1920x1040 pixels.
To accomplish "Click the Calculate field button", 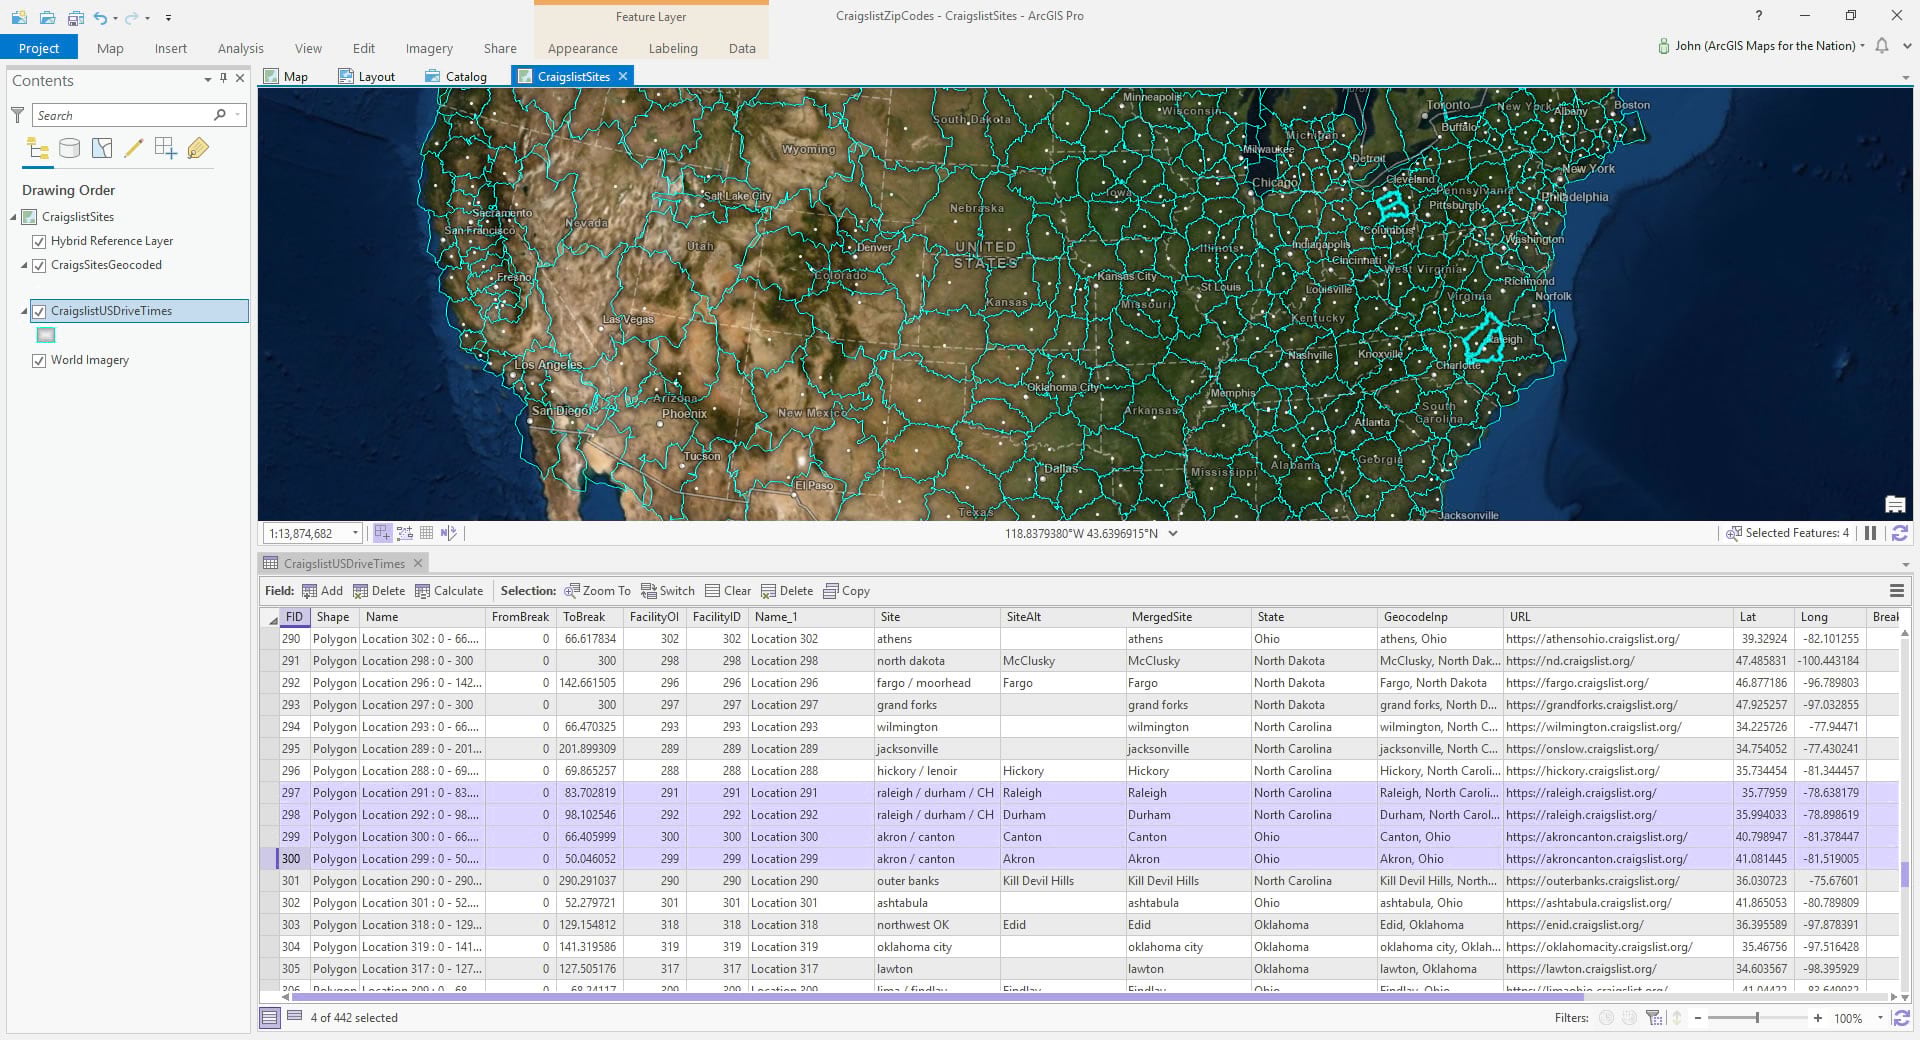I will (x=449, y=591).
